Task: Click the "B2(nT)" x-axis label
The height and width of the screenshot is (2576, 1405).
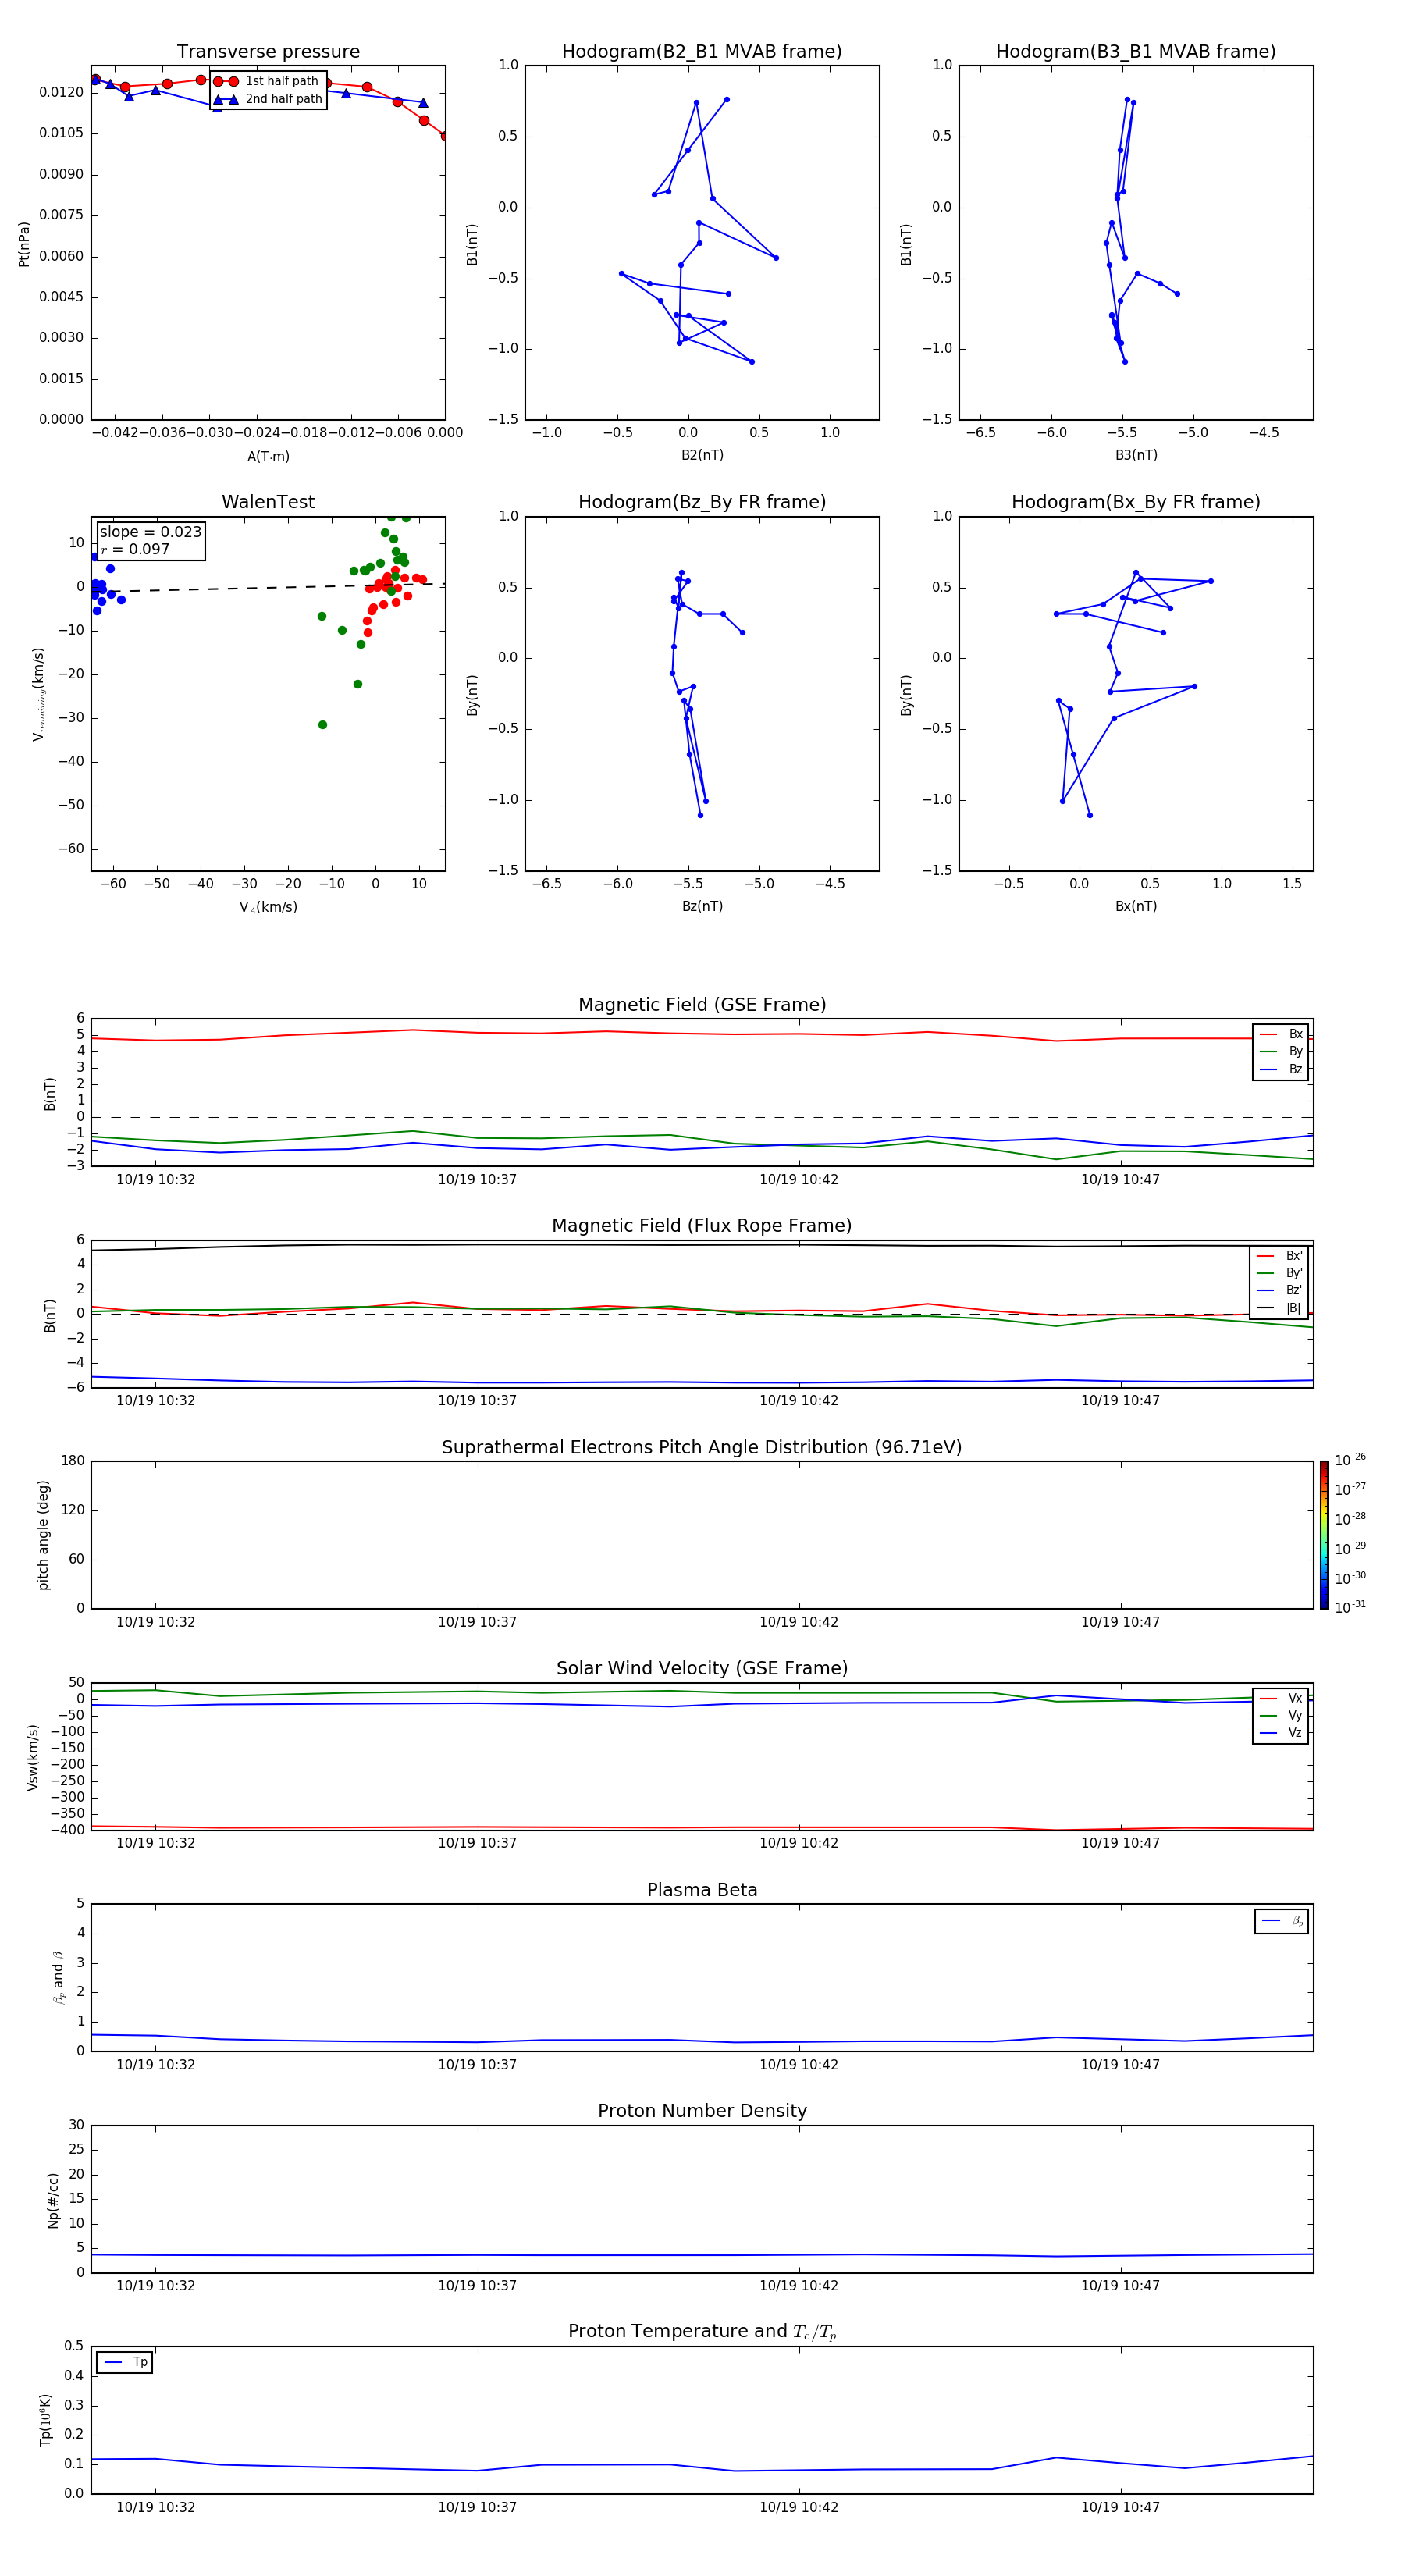Action: [x=702, y=455]
